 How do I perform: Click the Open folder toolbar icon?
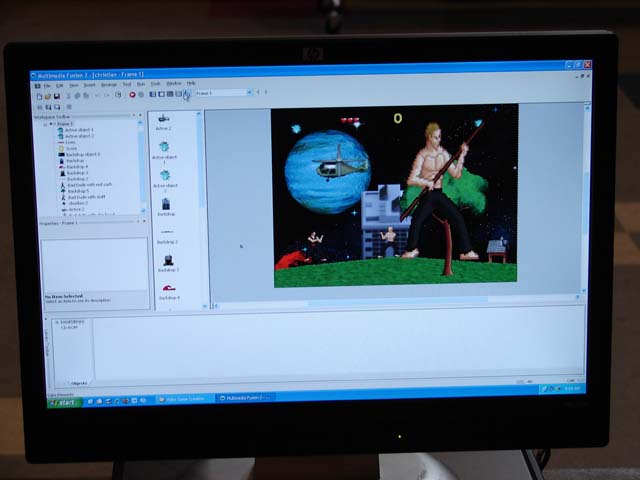point(46,95)
